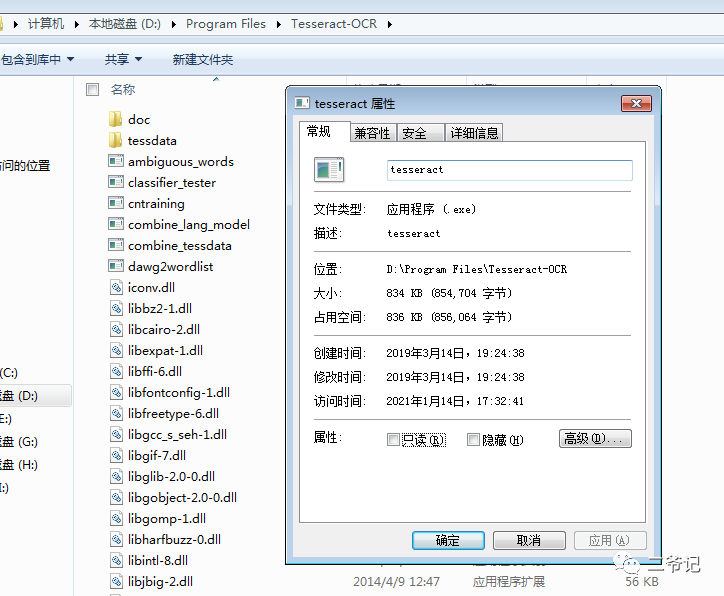Expand the arrow after 计算机 in address bar

pos(76,24)
